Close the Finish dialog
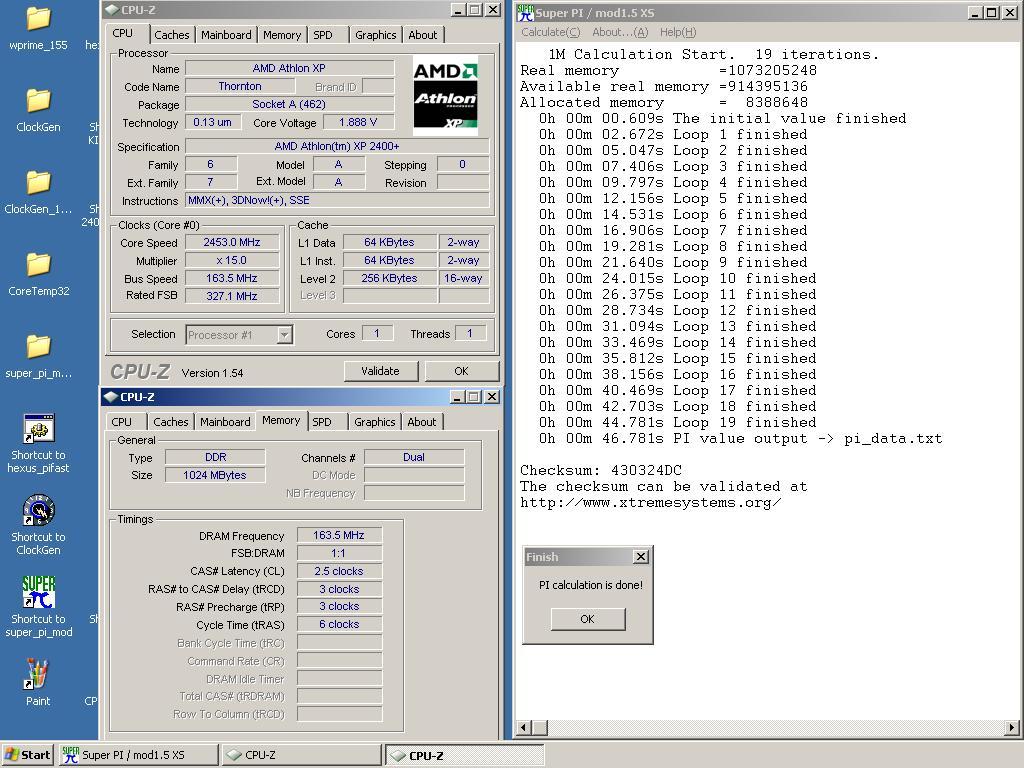 (x=641, y=556)
